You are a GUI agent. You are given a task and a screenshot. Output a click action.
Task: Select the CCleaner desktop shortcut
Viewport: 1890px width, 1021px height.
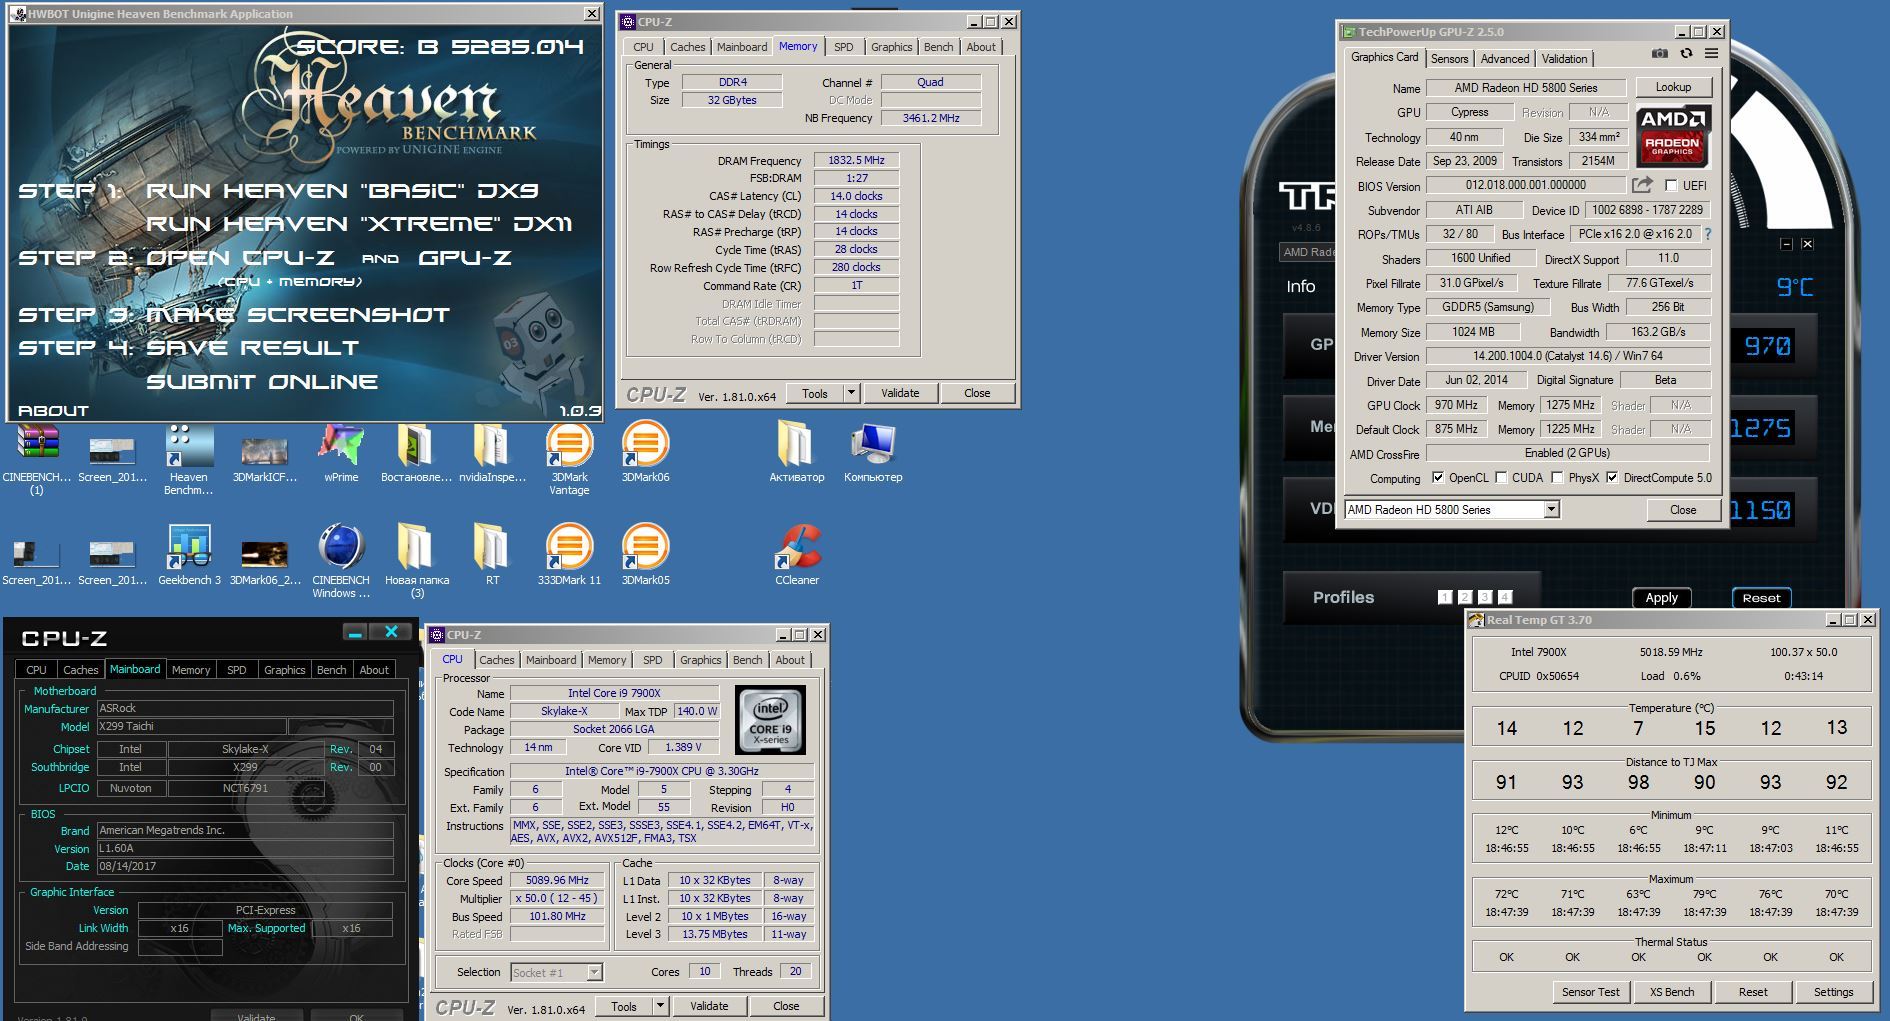(797, 555)
